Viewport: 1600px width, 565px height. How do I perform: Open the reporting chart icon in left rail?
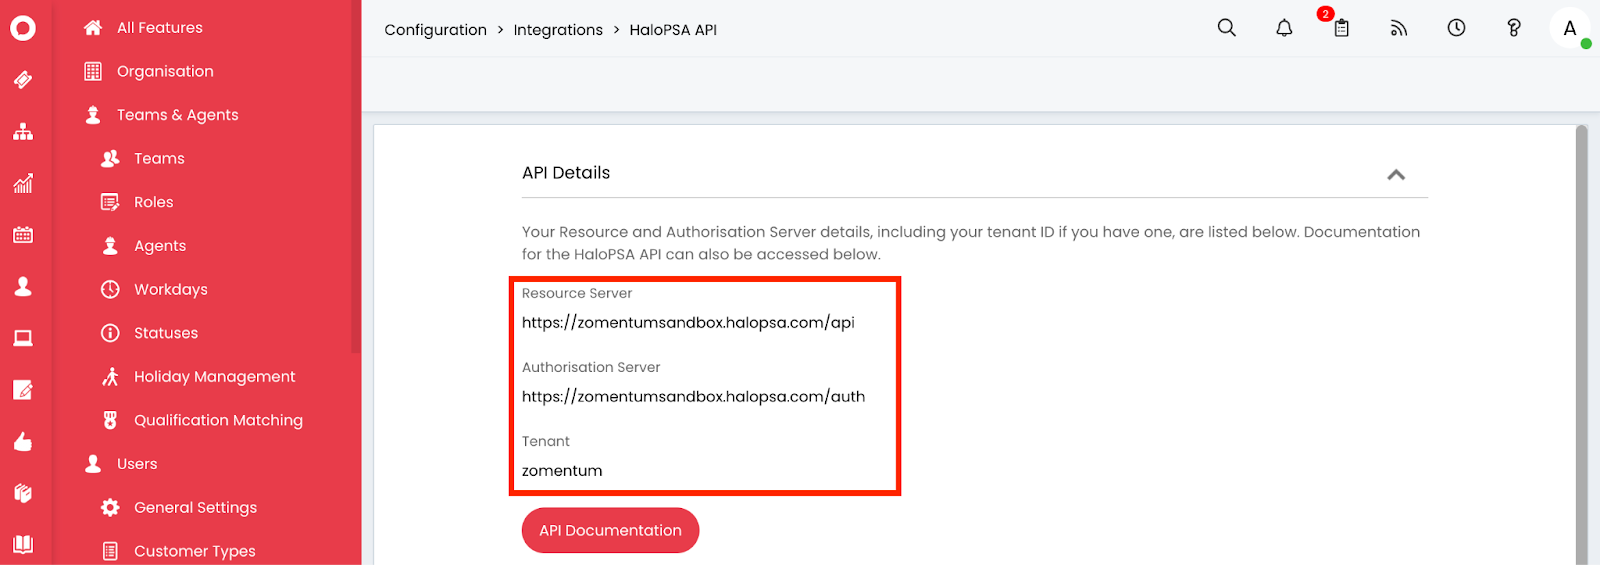[x=23, y=183]
